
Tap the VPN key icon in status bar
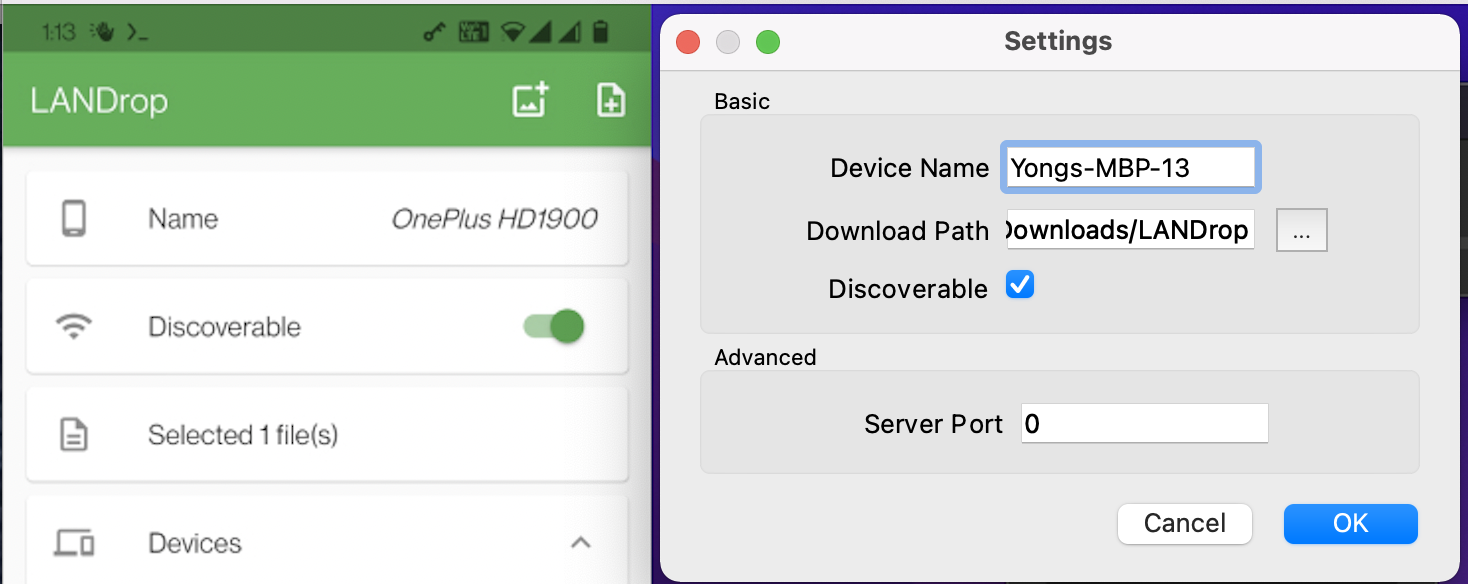coord(434,32)
